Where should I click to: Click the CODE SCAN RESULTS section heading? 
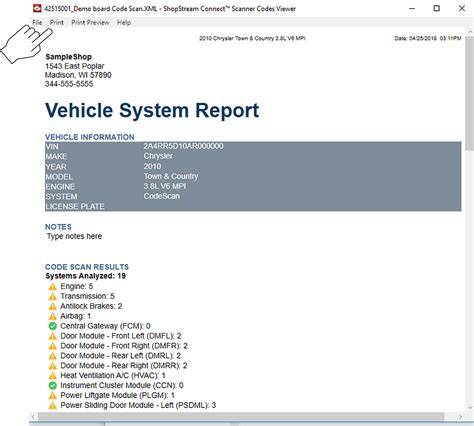tap(87, 267)
